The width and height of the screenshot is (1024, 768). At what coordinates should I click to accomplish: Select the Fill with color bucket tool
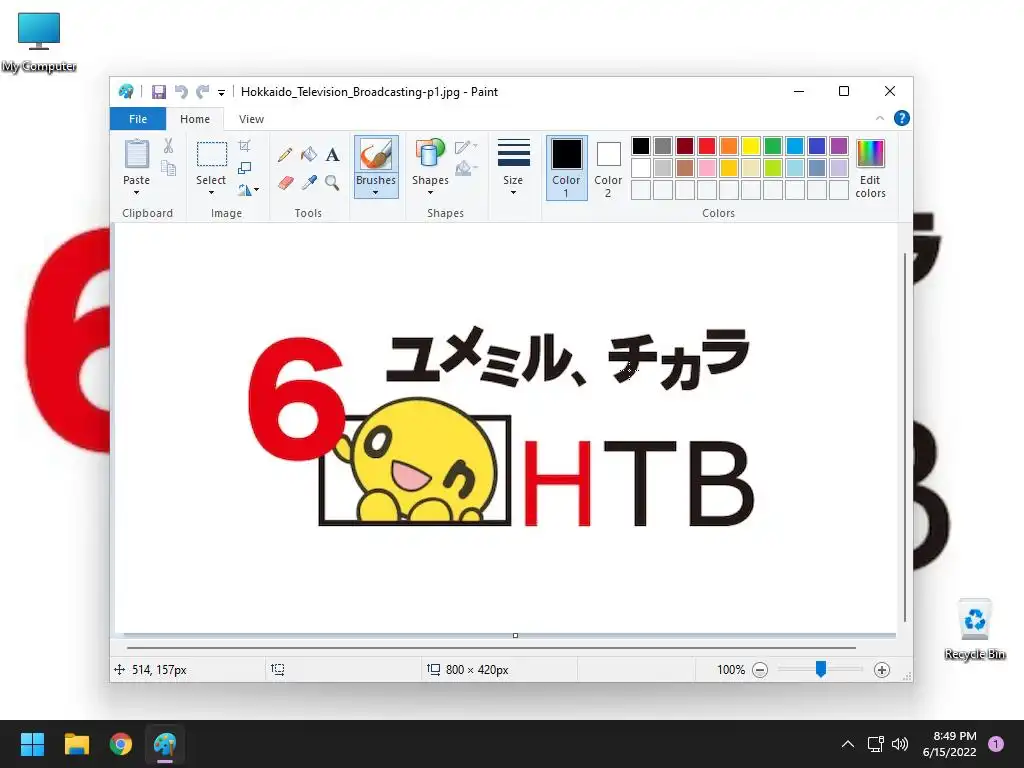coord(309,155)
